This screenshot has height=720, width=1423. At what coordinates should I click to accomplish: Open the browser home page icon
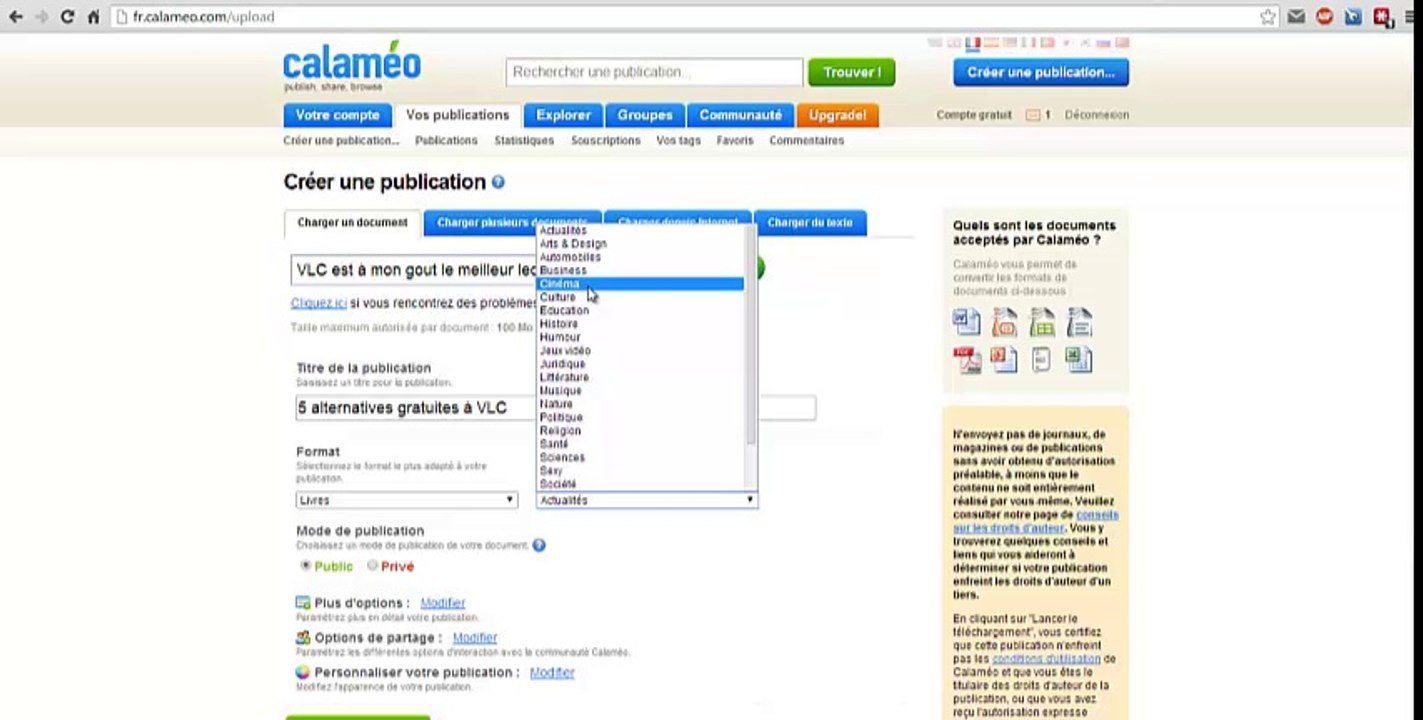(93, 17)
